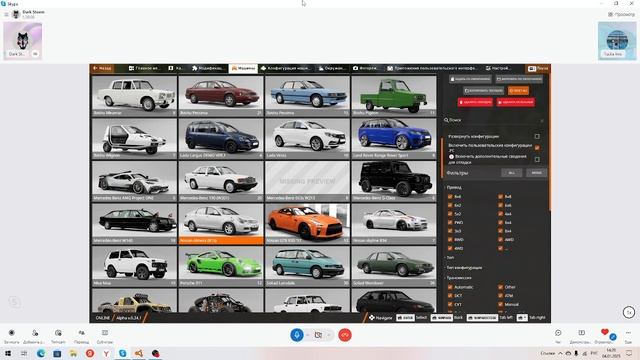Open the Windows Start menu

pos(8,353)
